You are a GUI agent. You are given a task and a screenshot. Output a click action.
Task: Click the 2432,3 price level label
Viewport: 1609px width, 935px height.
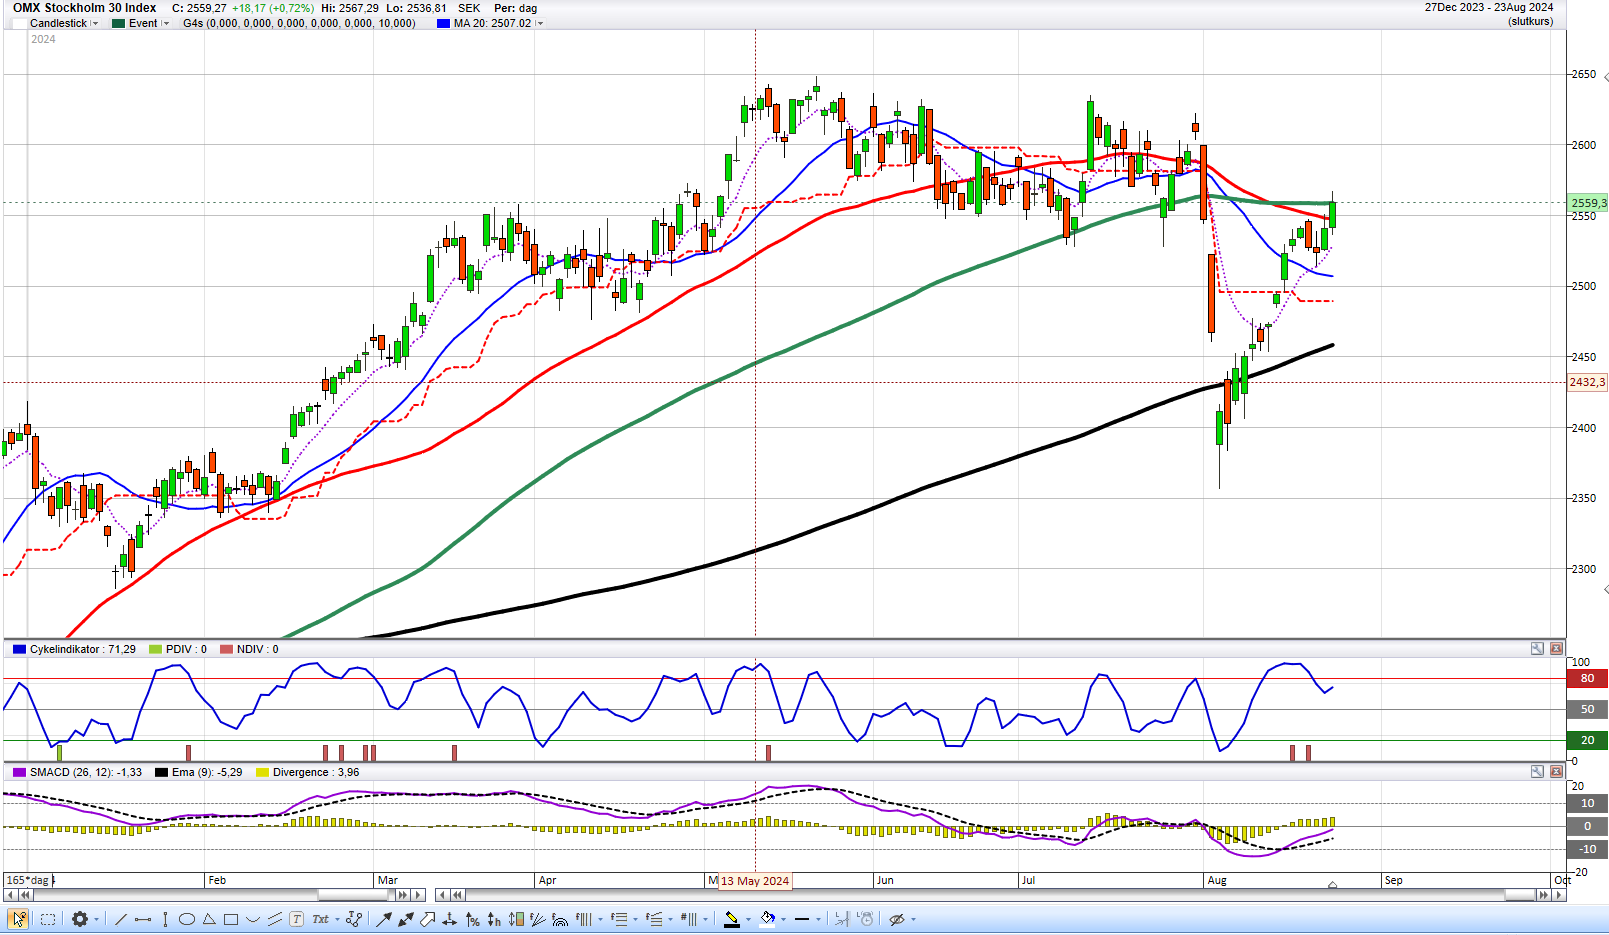[x=1587, y=382]
